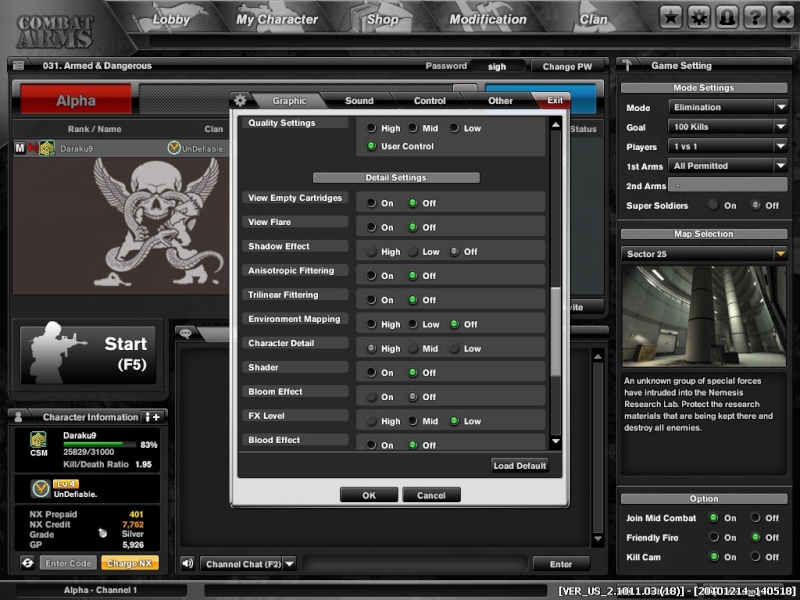Click the room master M icon beside Daraku9
This screenshot has width=800, height=600.
[19, 148]
